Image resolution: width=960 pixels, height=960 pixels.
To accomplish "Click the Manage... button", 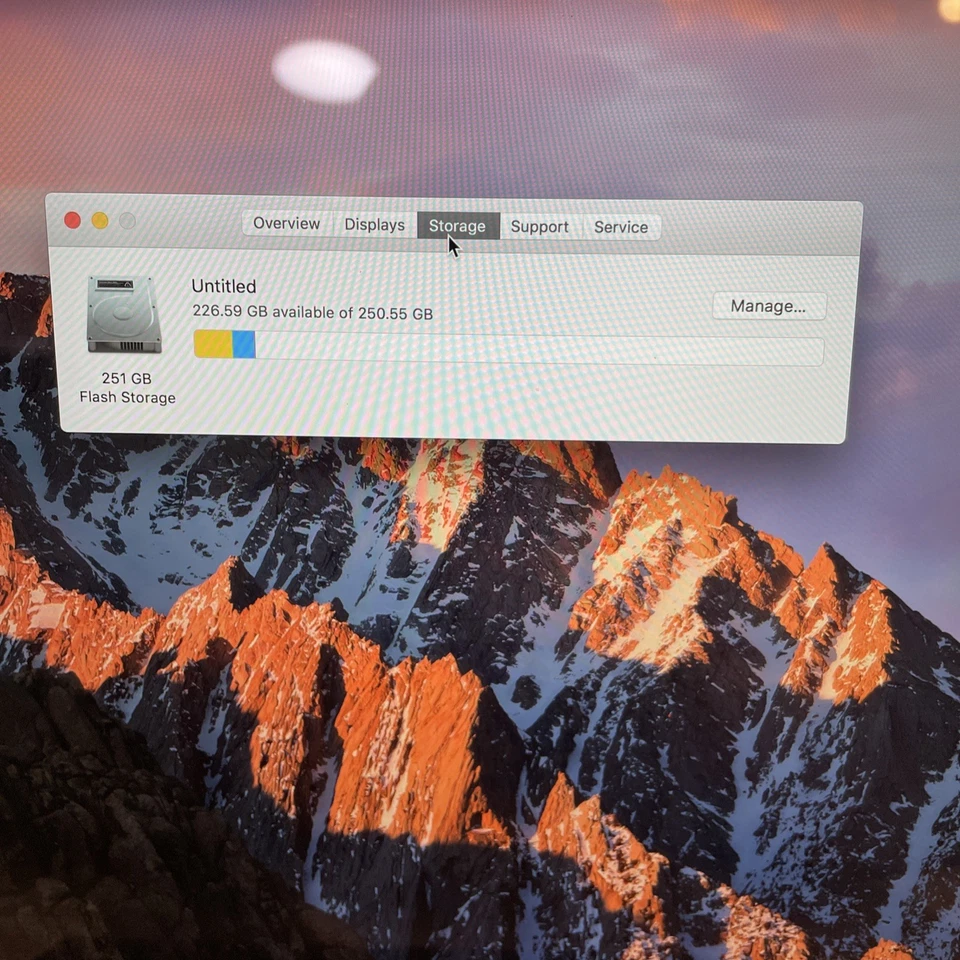I will [769, 306].
